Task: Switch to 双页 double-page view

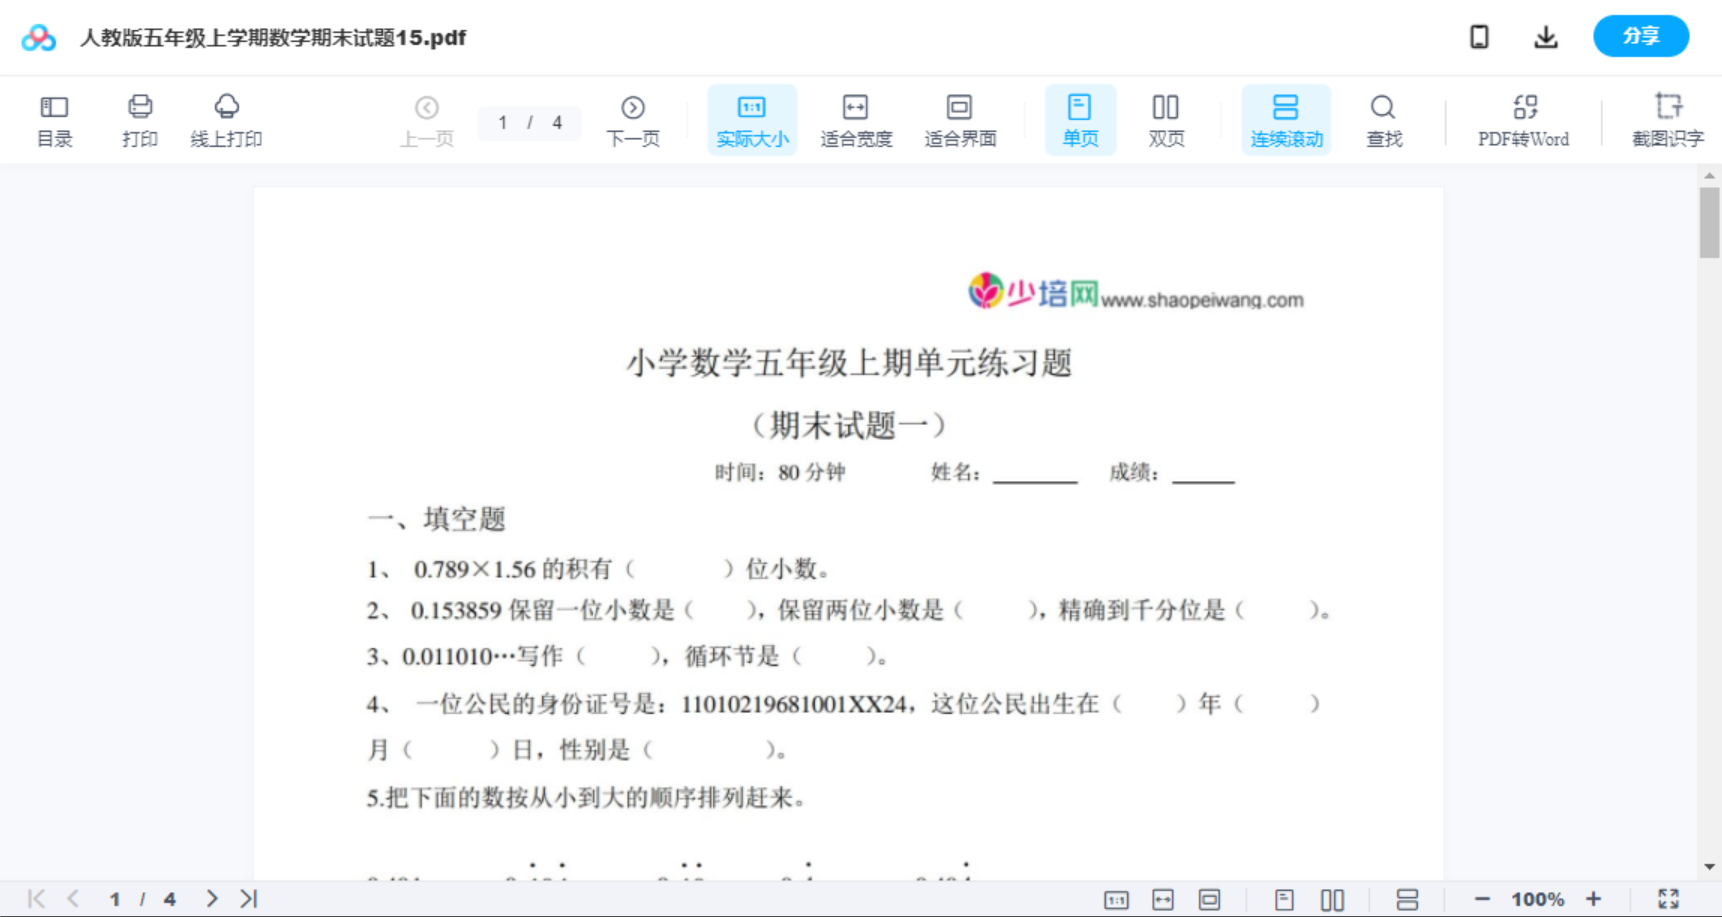Action: [1166, 119]
